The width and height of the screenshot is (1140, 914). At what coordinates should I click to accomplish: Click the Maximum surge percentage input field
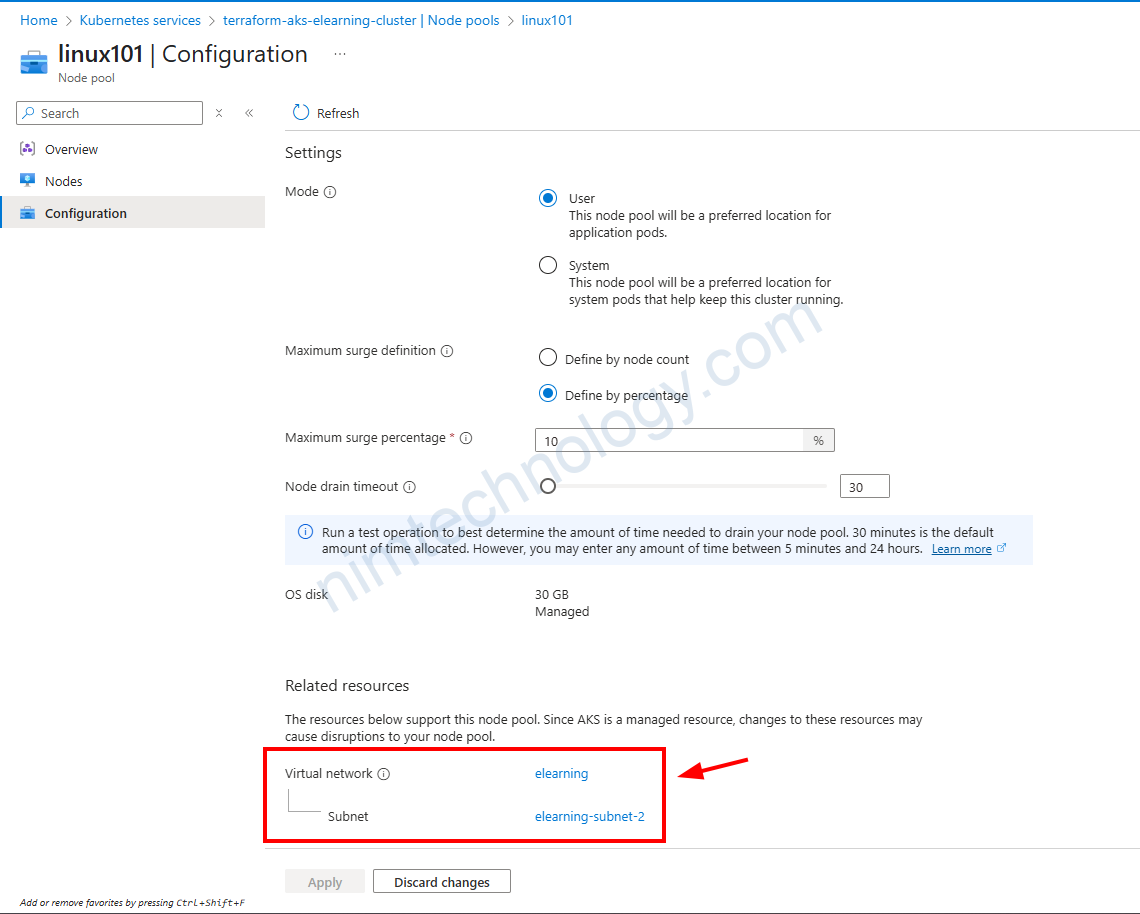pos(669,441)
